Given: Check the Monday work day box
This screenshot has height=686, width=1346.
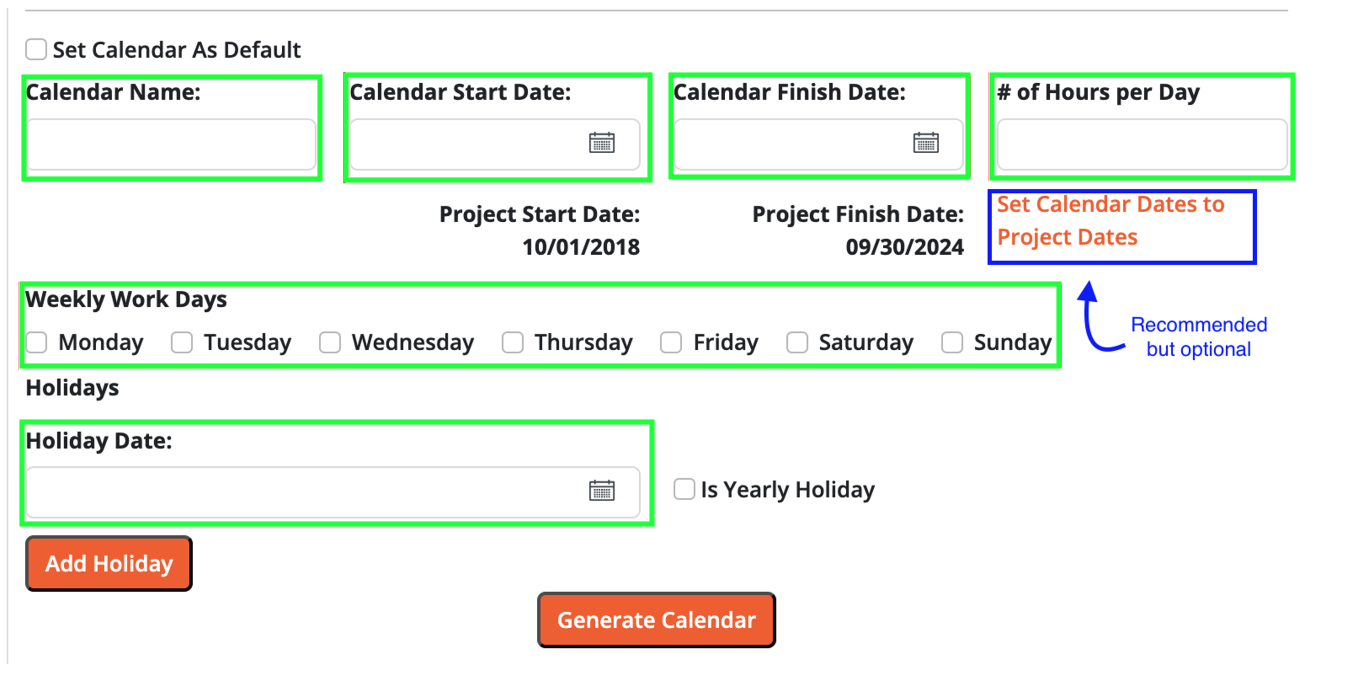Looking at the screenshot, I should coord(37,343).
